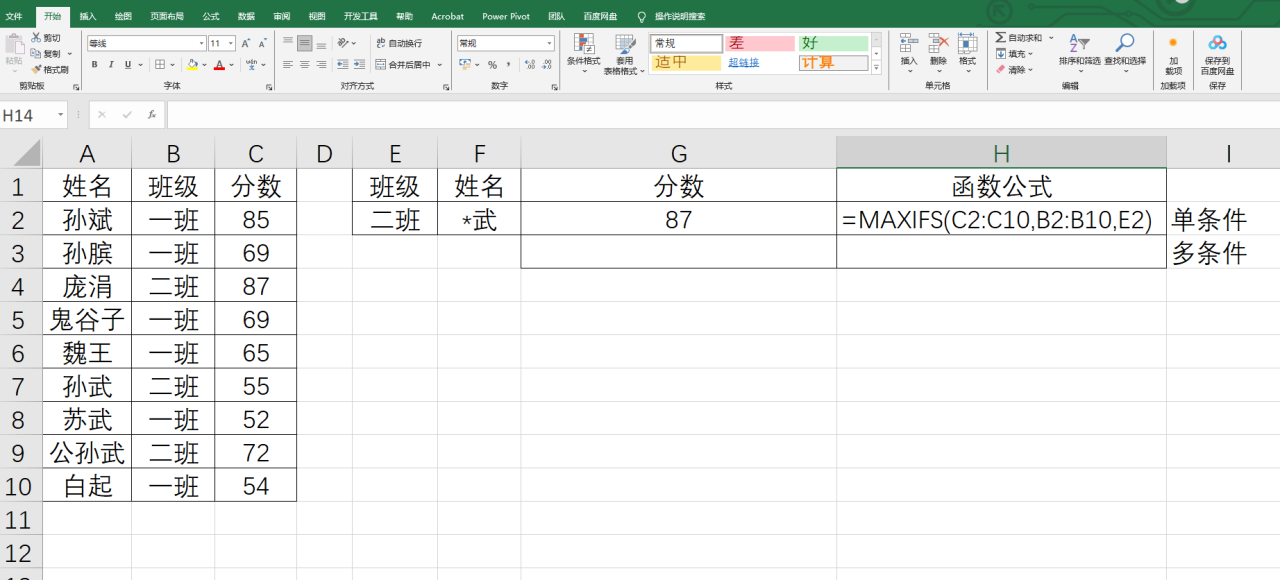Select the Format Painter (格式刷) brush
This screenshot has width=1280, height=580.
36,69
